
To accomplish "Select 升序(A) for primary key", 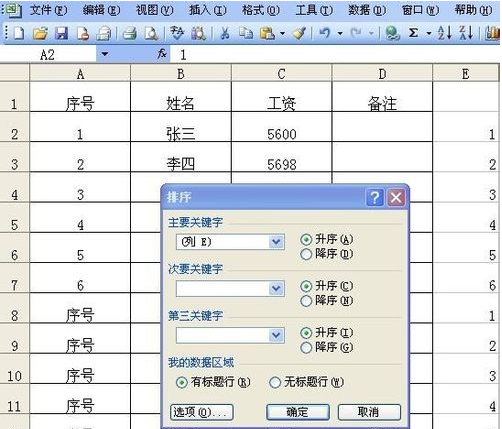I will coord(326,239).
